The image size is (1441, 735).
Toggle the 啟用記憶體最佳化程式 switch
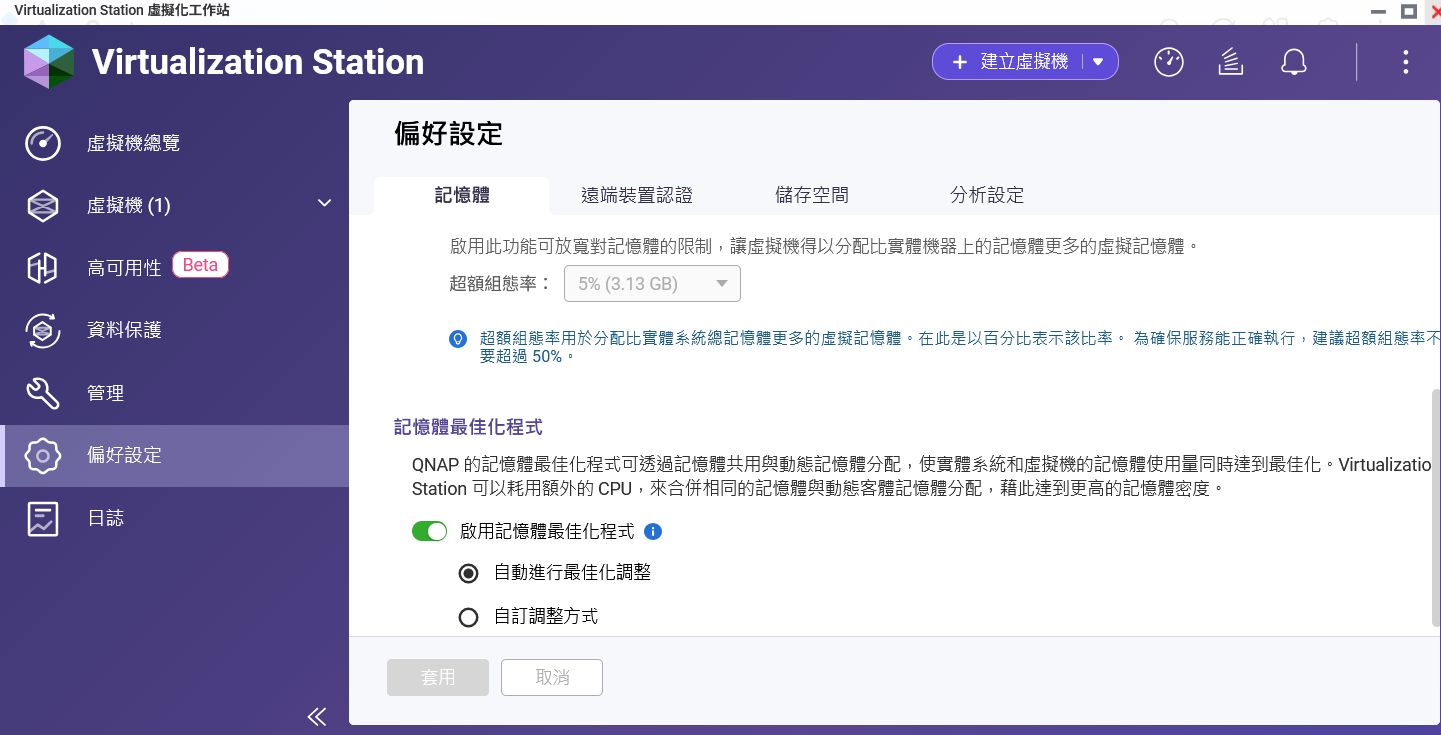[x=429, y=532]
